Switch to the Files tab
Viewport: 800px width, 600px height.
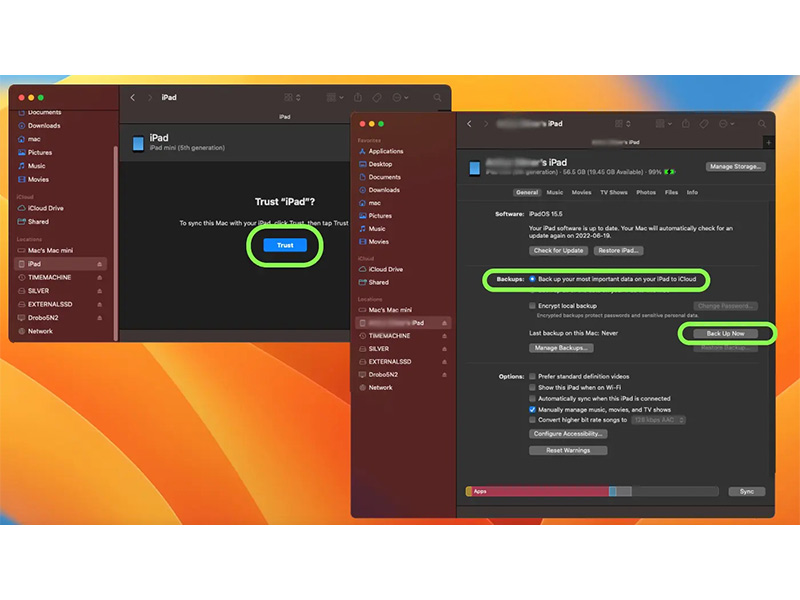click(671, 192)
